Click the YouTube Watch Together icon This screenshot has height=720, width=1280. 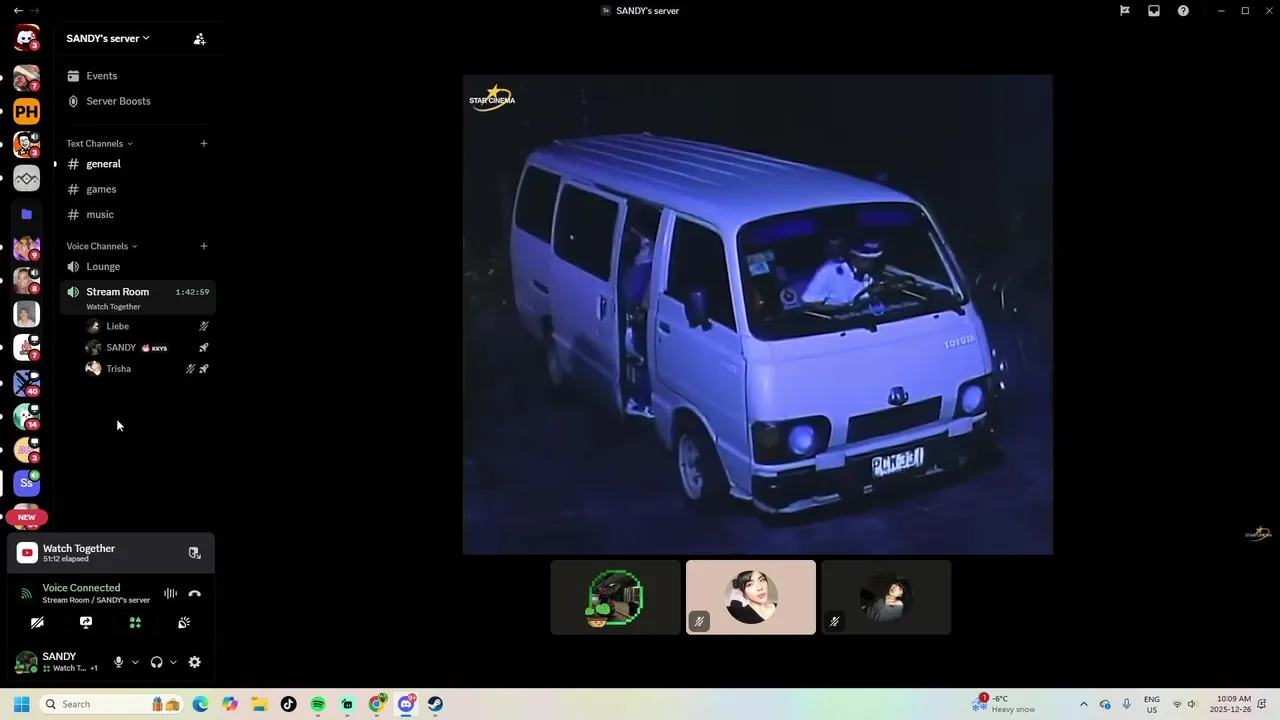point(27,553)
